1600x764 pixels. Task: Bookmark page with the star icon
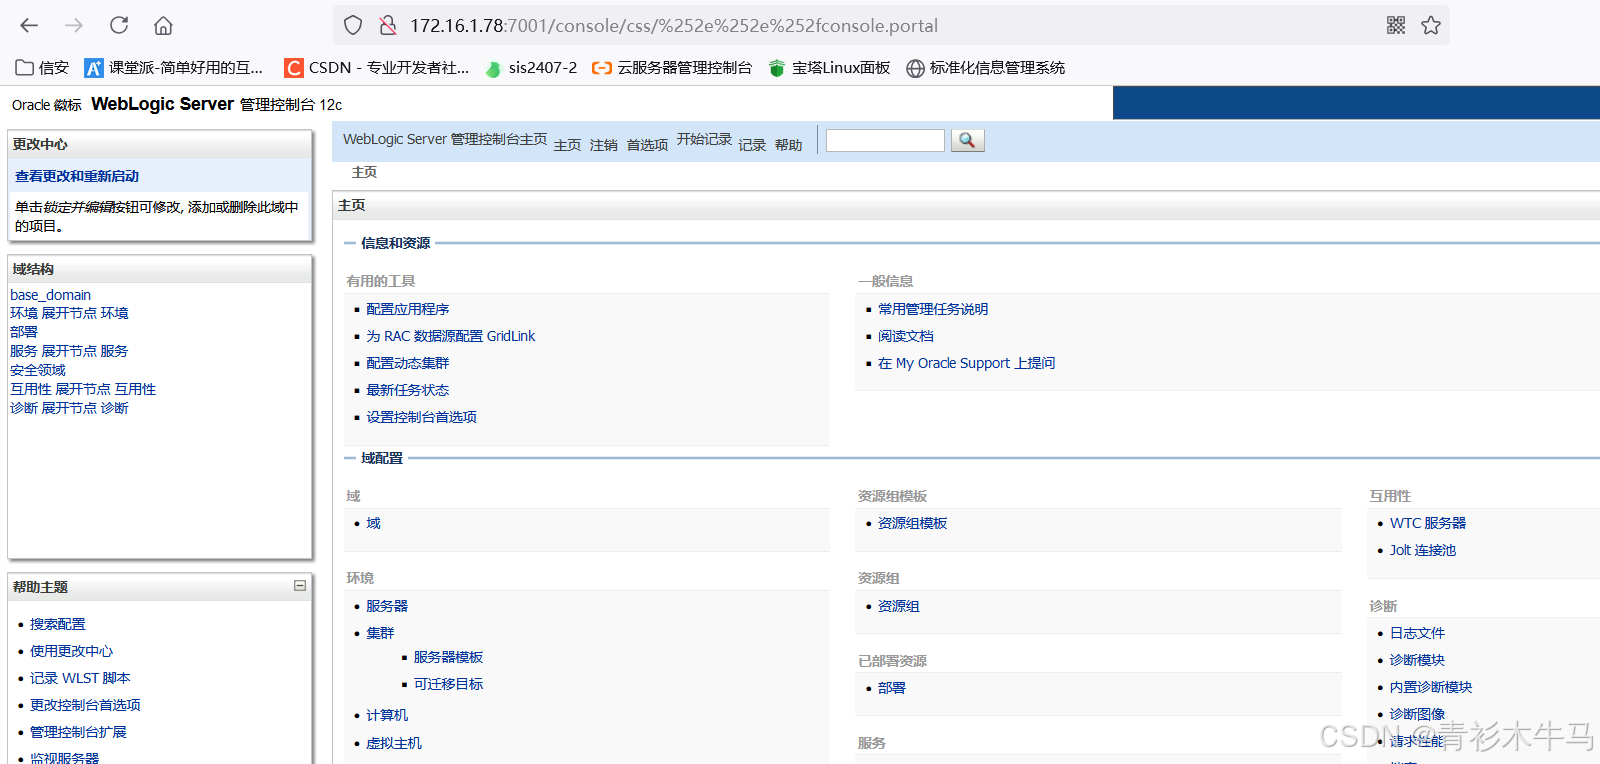(x=1431, y=25)
